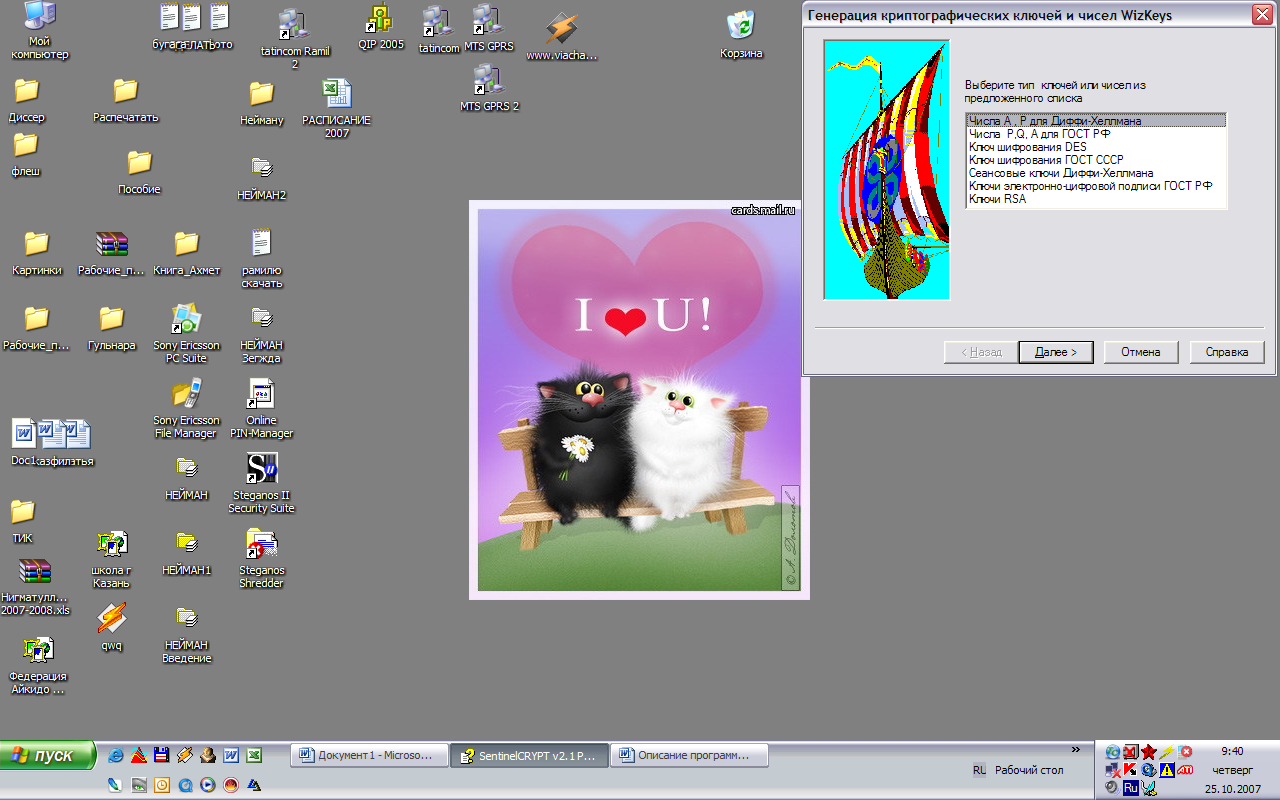Select the 'НЕЙМАН Введение' file icon
The height and width of the screenshot is (800, 1280).
186,634
